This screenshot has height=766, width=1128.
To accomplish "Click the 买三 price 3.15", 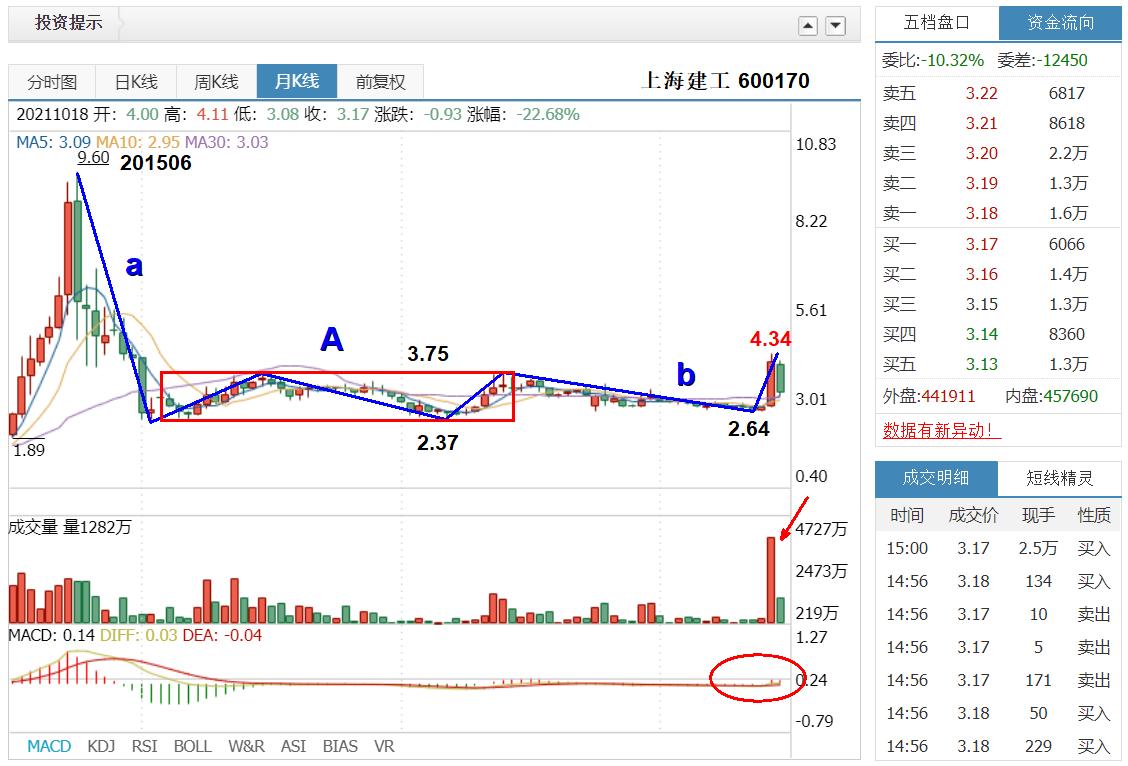I will [981, 304].
